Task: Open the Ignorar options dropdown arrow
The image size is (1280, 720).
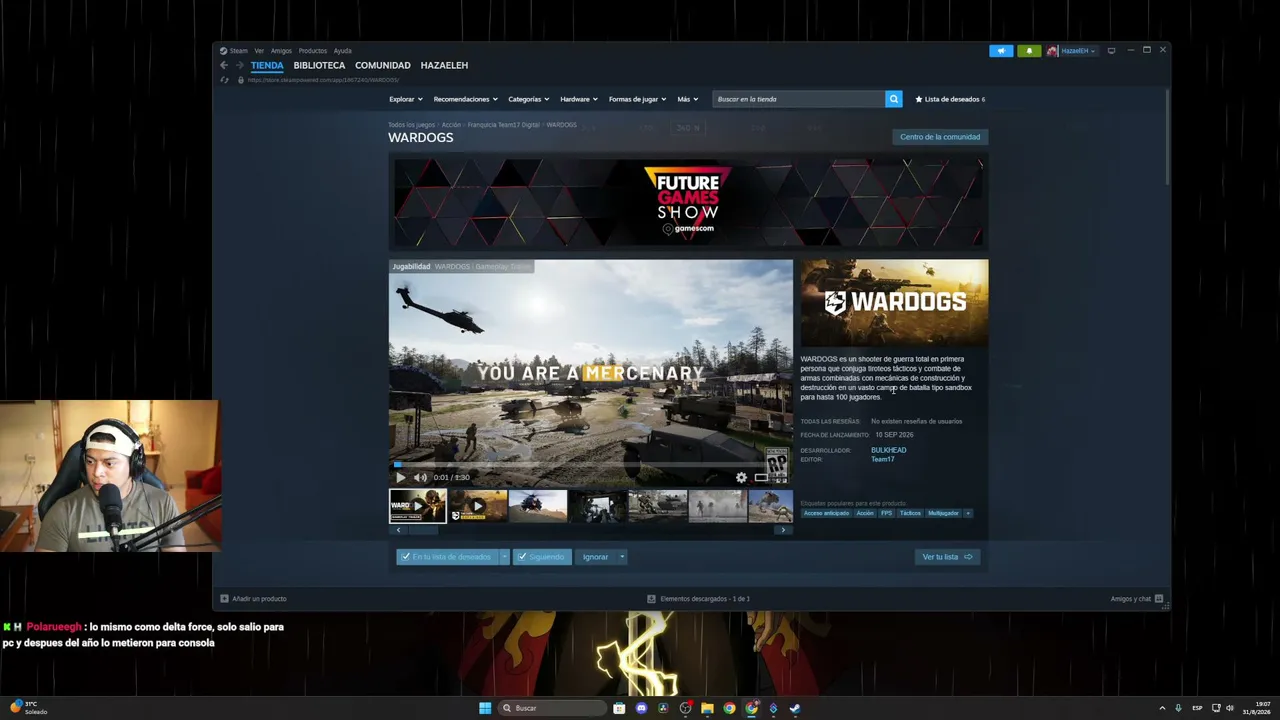Action: click(x=622, y=557)
